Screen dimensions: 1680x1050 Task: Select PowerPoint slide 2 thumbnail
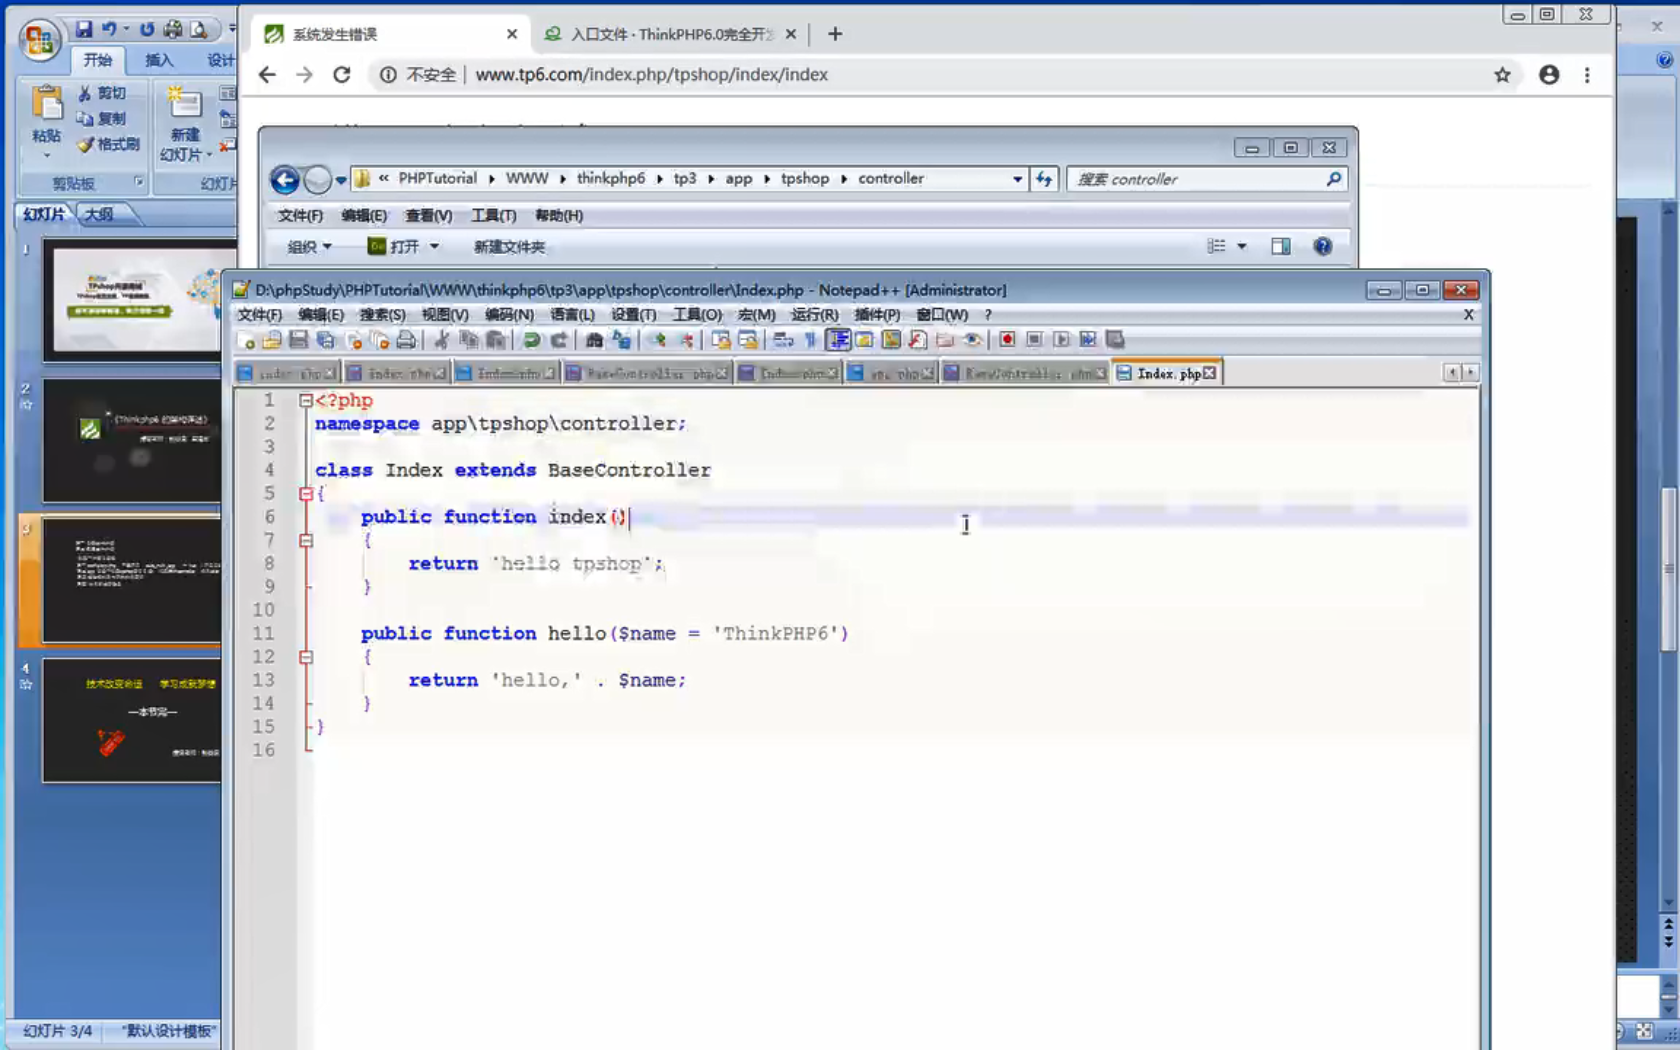click(x=131, y=440)
